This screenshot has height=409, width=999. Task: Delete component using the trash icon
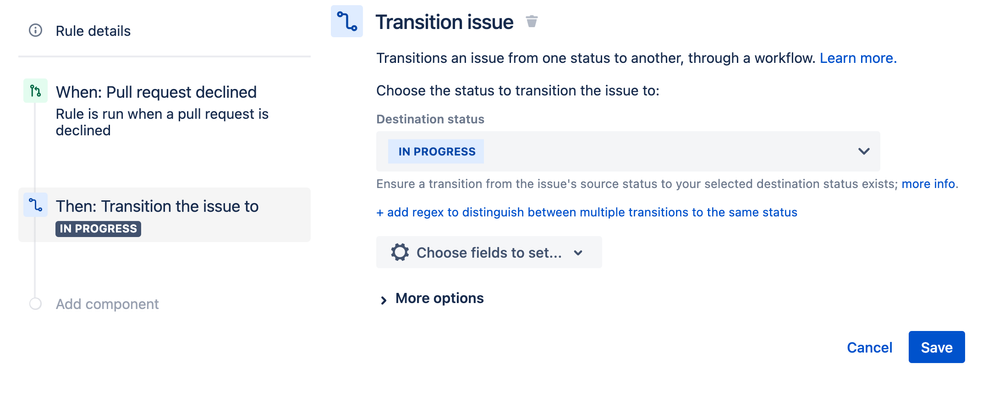[531, 22]
